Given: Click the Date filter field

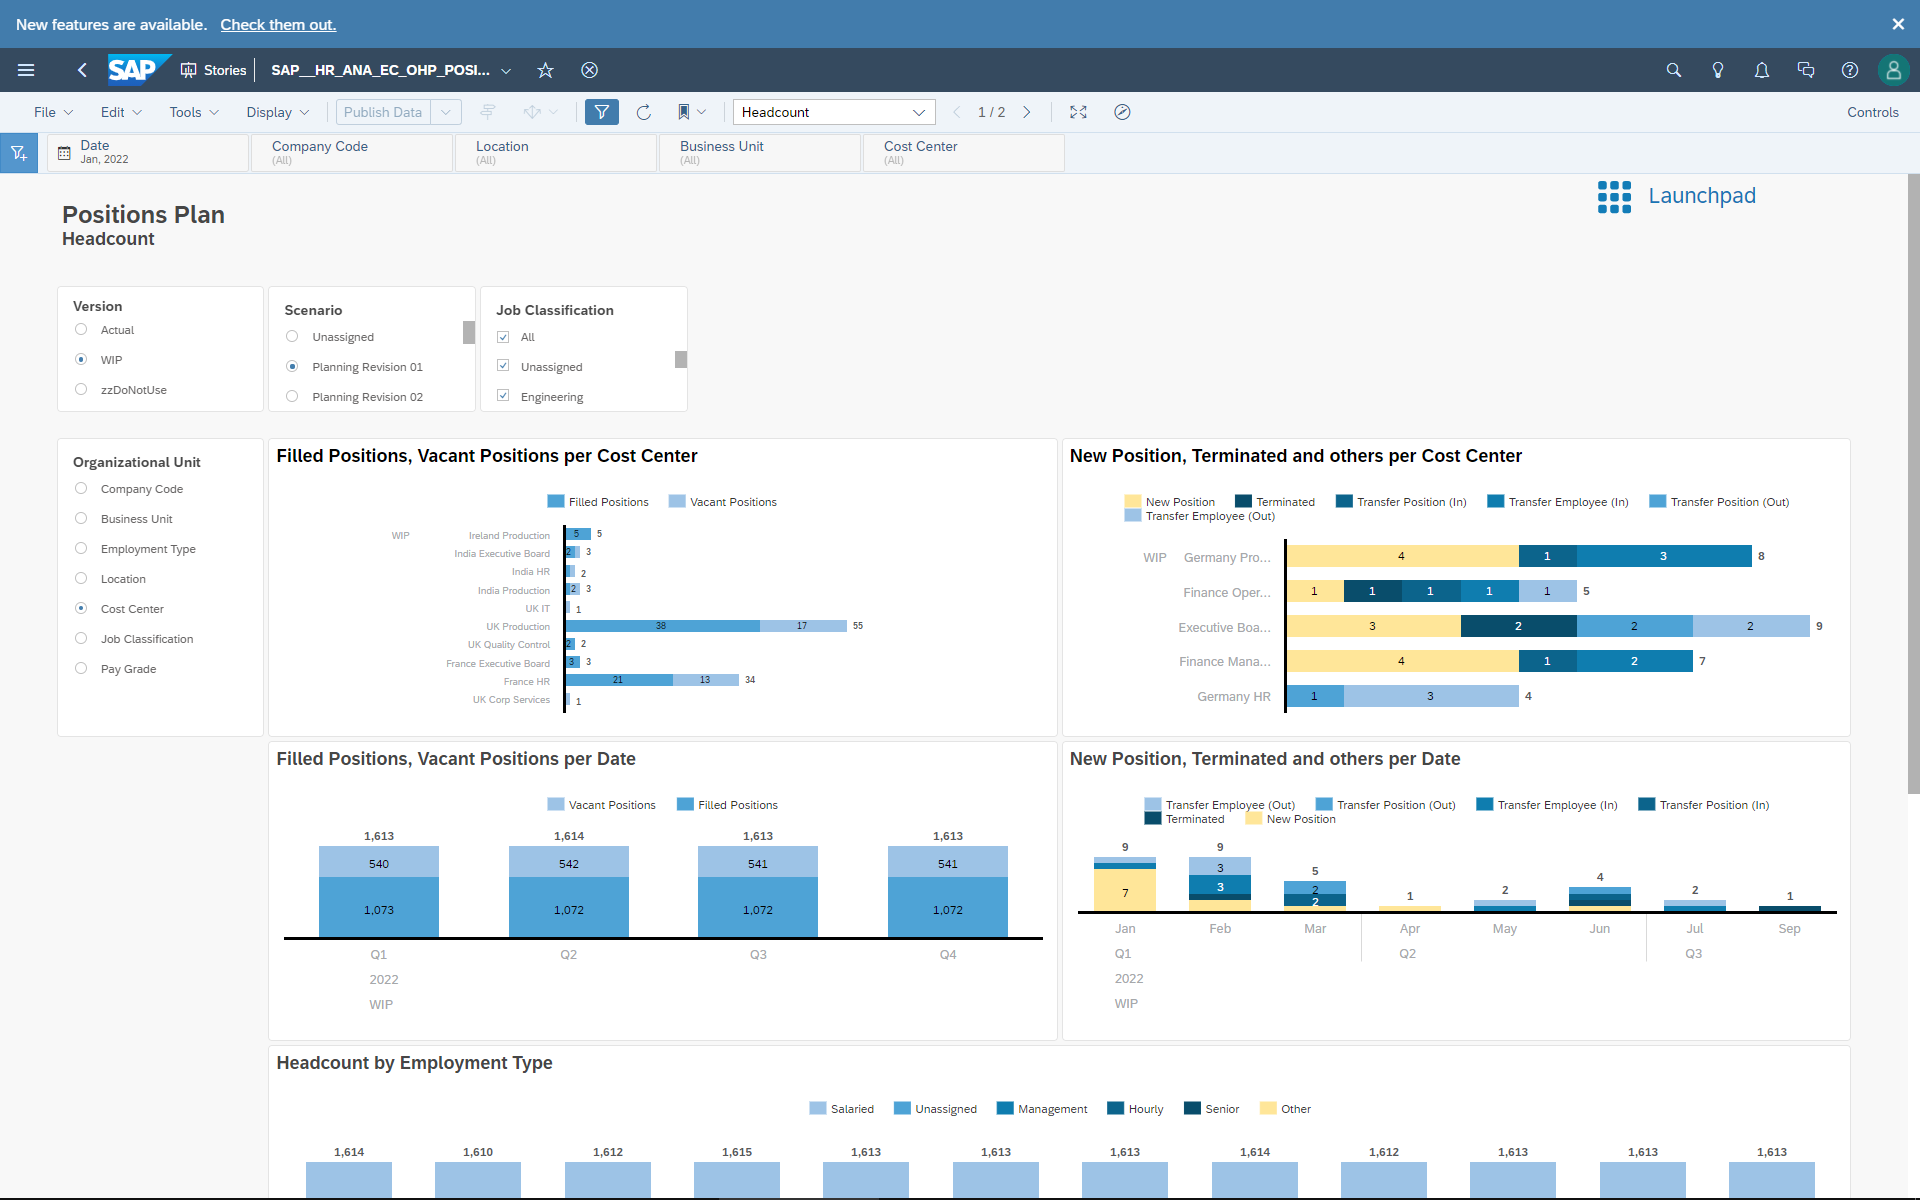Looking at the screenshot, I should 148,152.
